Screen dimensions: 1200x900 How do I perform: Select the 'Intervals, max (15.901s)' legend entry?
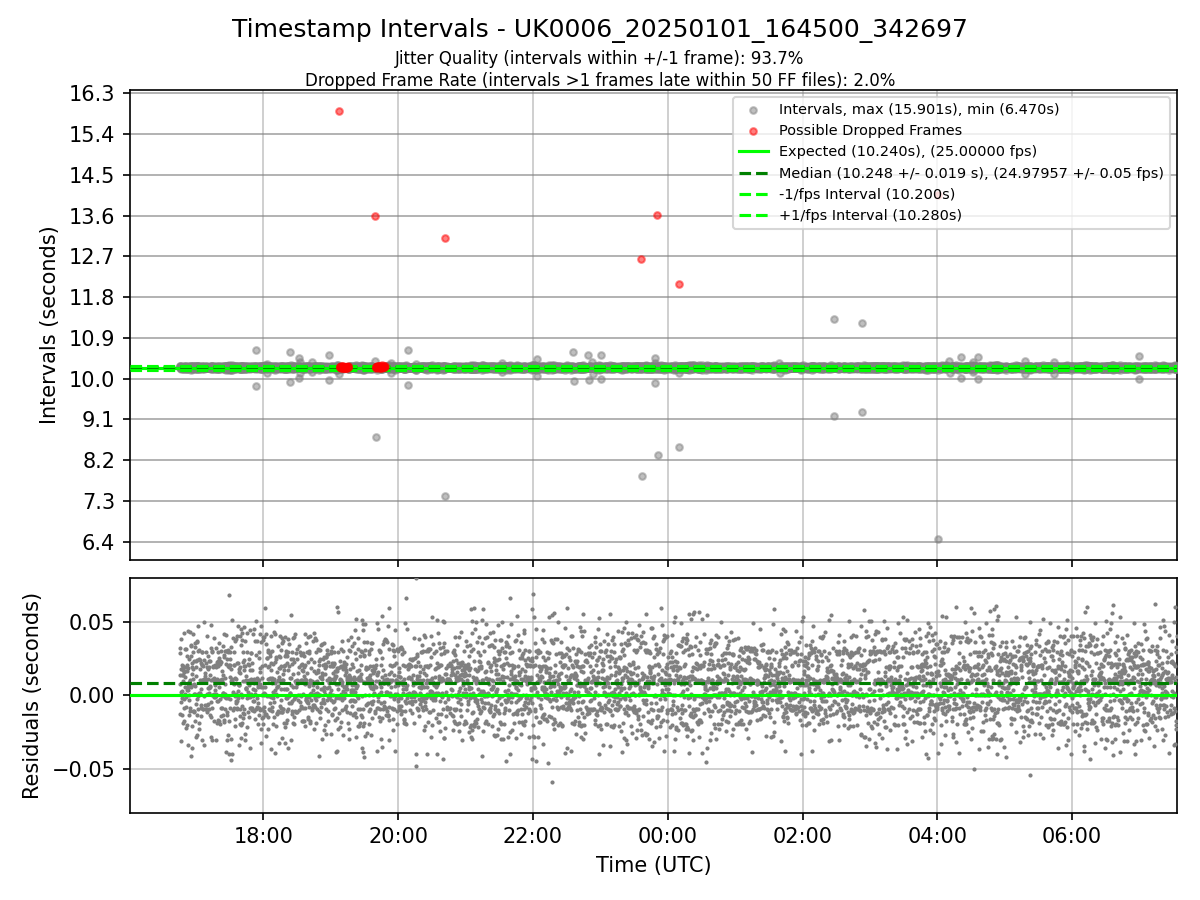tap(918, 109)
